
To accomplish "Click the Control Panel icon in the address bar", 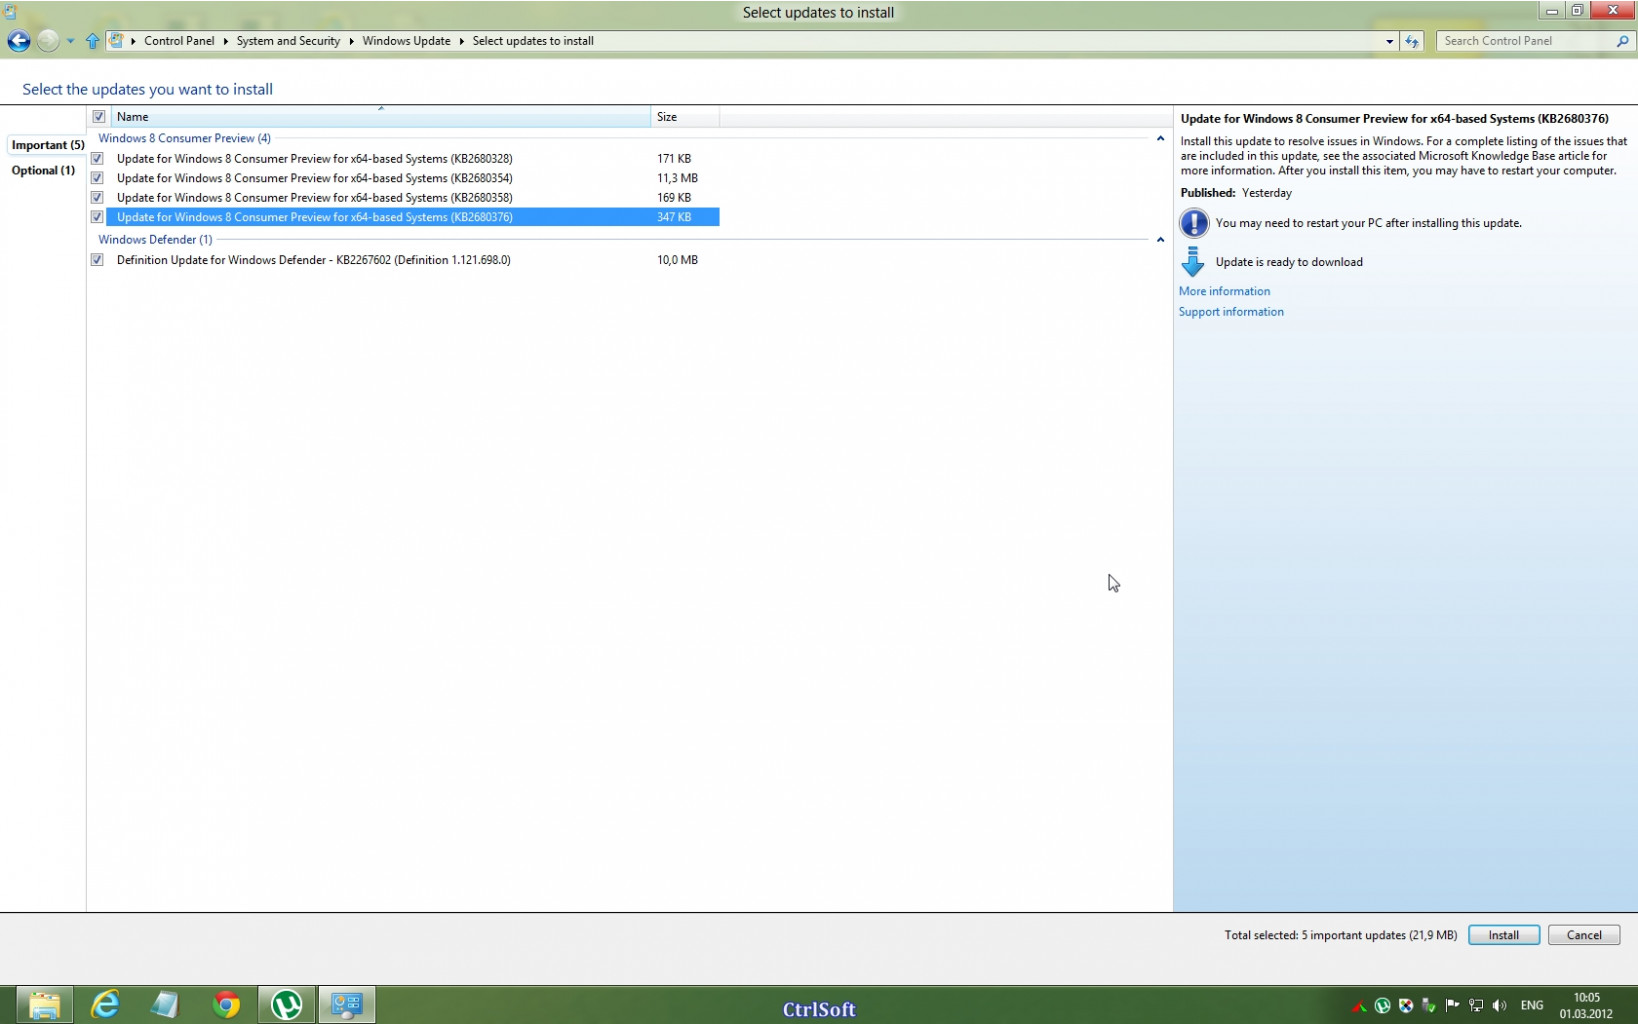I will click(116, 41).
